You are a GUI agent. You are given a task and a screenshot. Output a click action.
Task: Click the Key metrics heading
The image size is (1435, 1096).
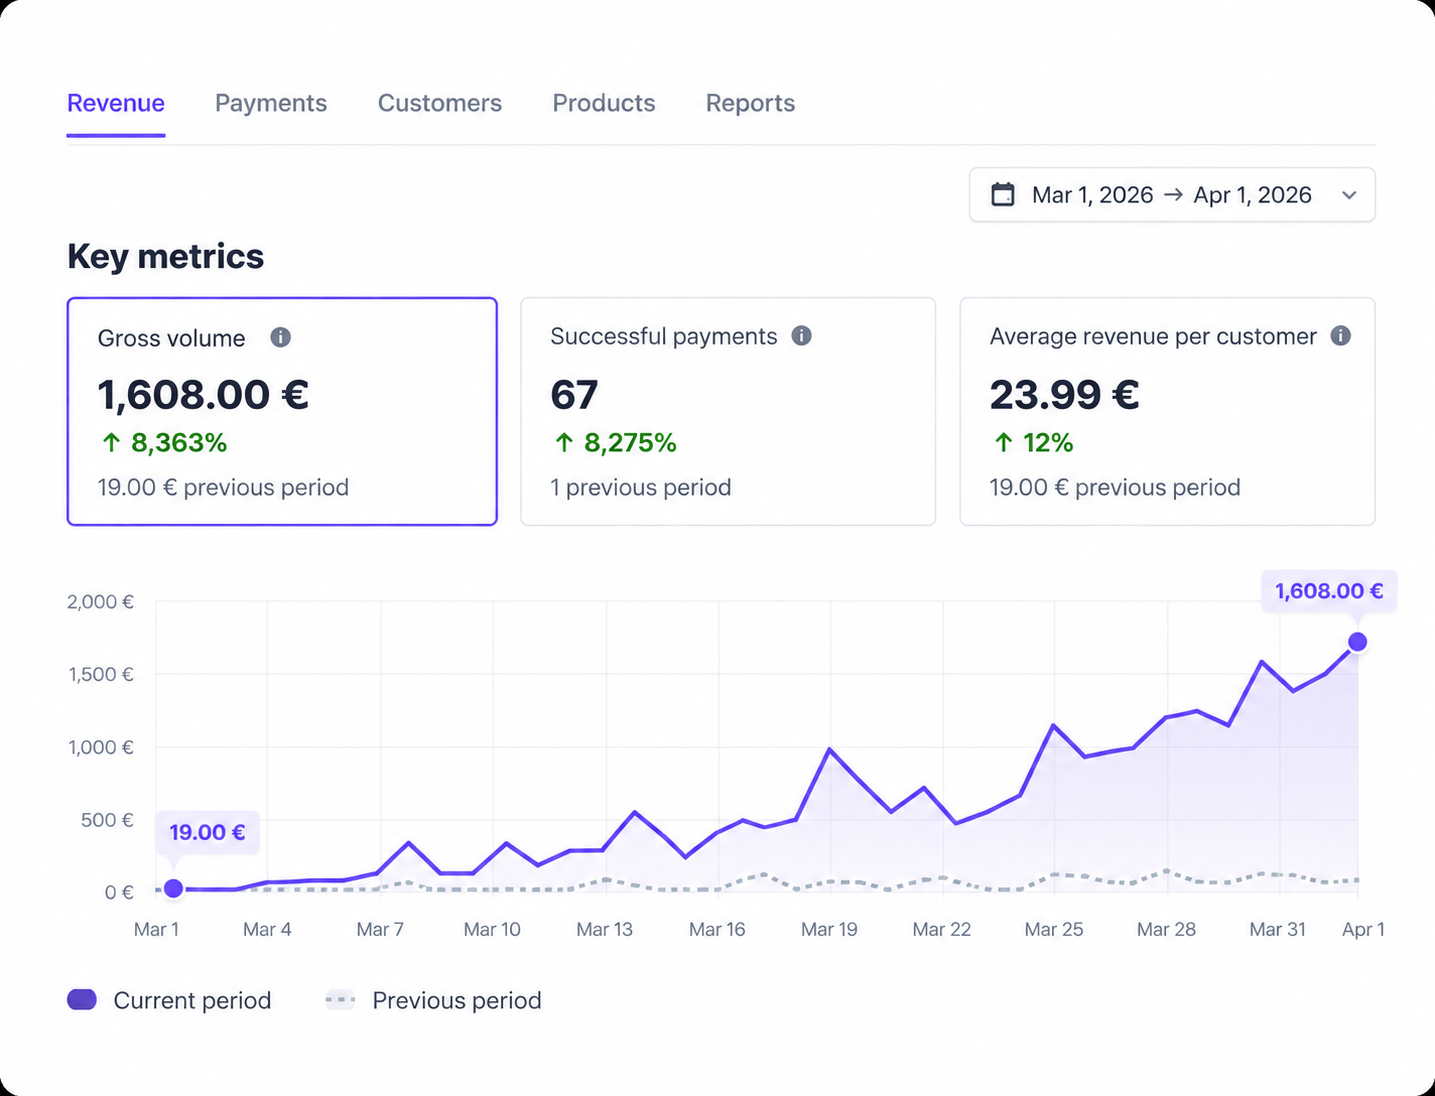tap(165, 256)
